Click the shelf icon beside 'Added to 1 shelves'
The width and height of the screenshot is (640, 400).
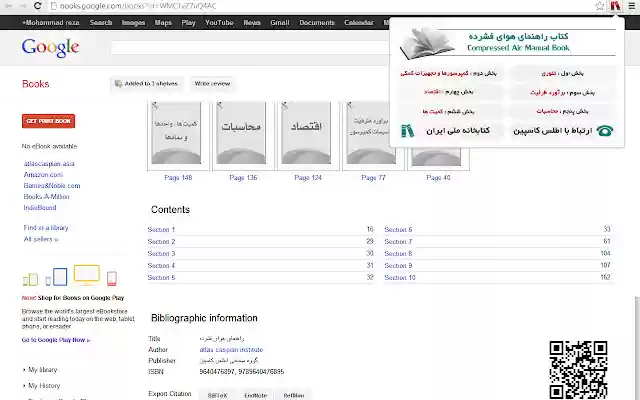tap(118, 84)
